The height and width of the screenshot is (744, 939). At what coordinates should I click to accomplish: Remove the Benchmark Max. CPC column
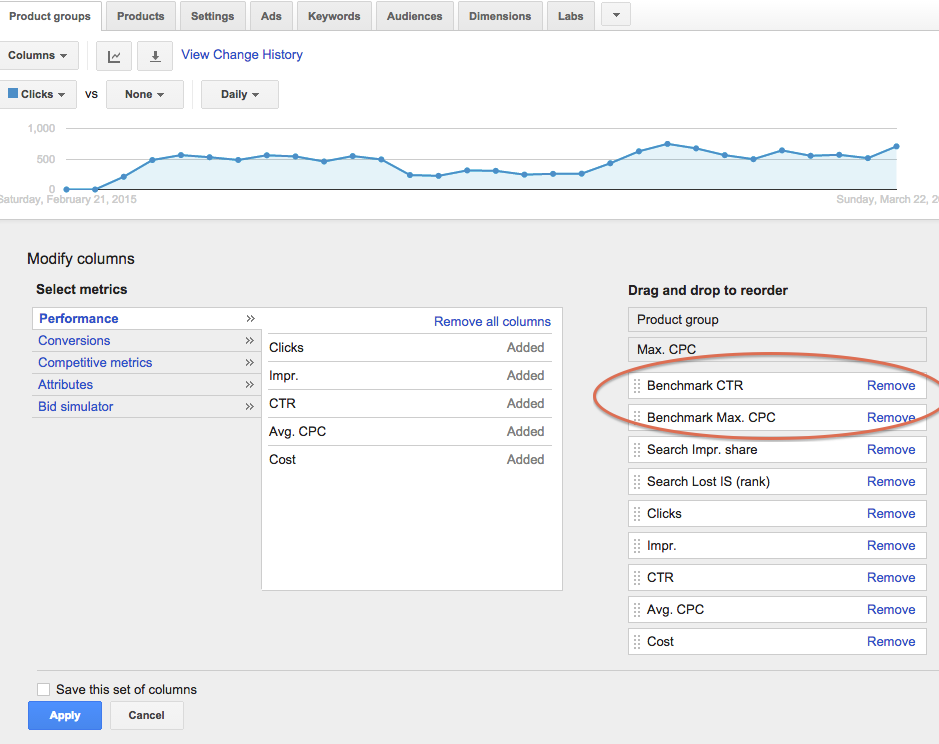(x=891, y=418)
